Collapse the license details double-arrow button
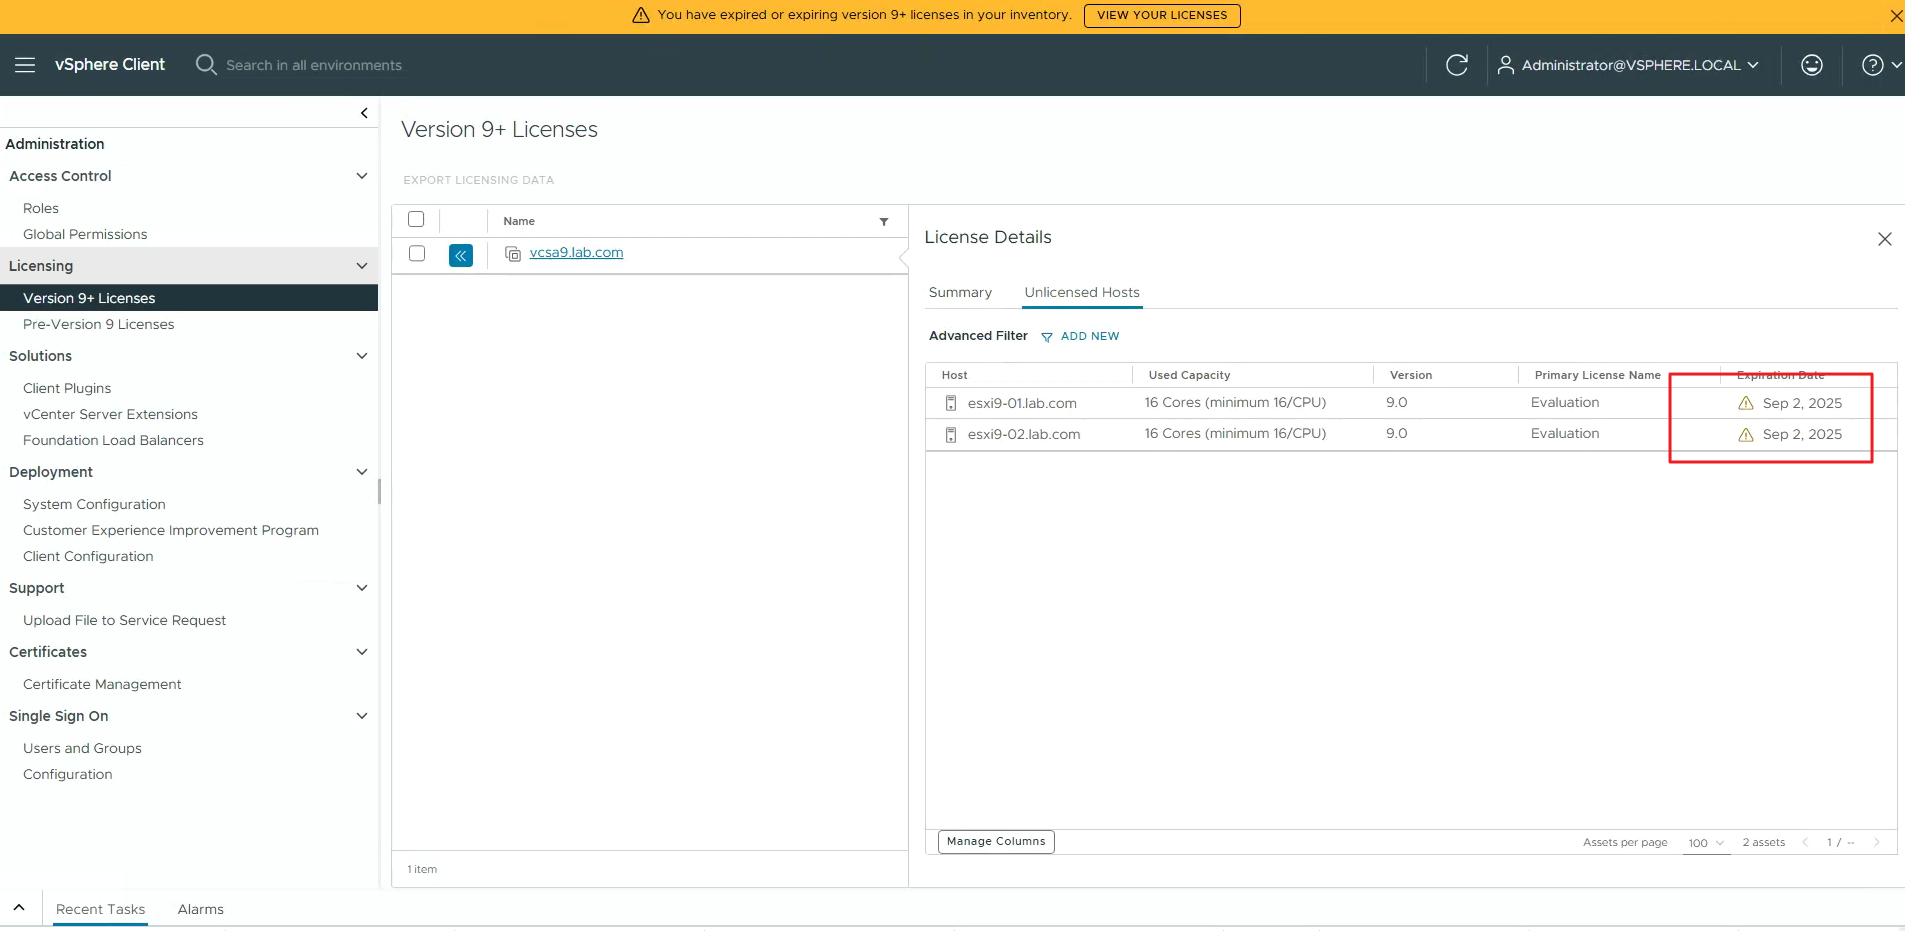This screenshot has width=1905, height=931. (x=461, y=255)
